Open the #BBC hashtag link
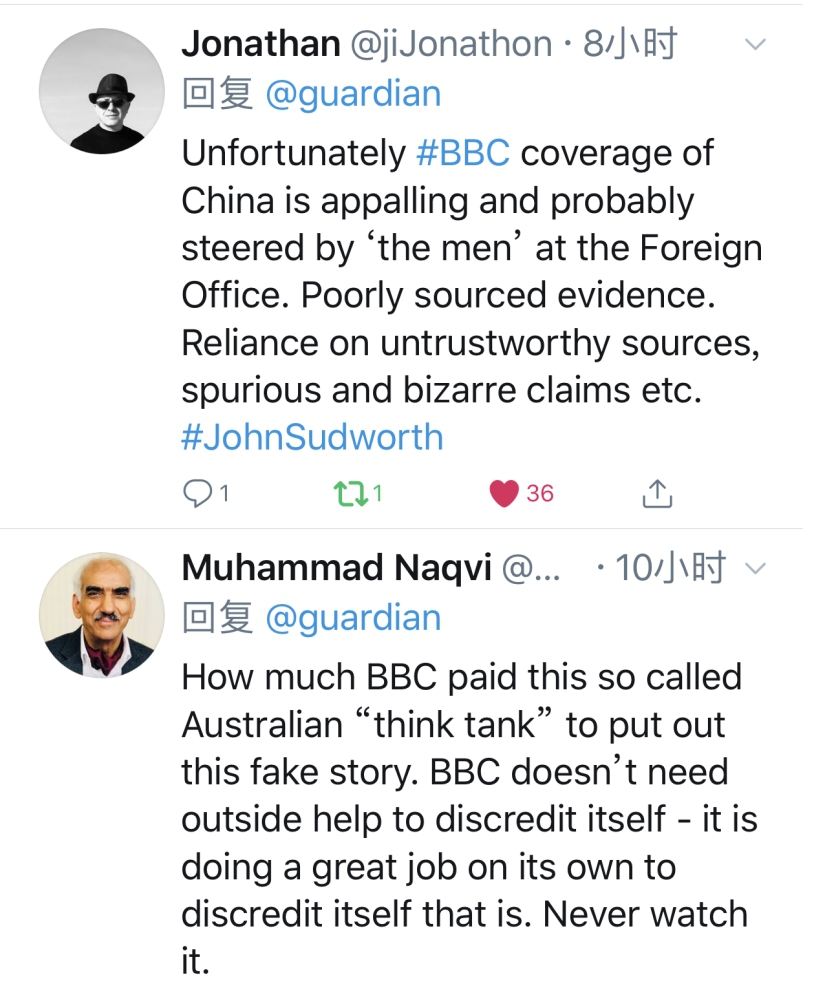The image size is (836, 994). 462,153
